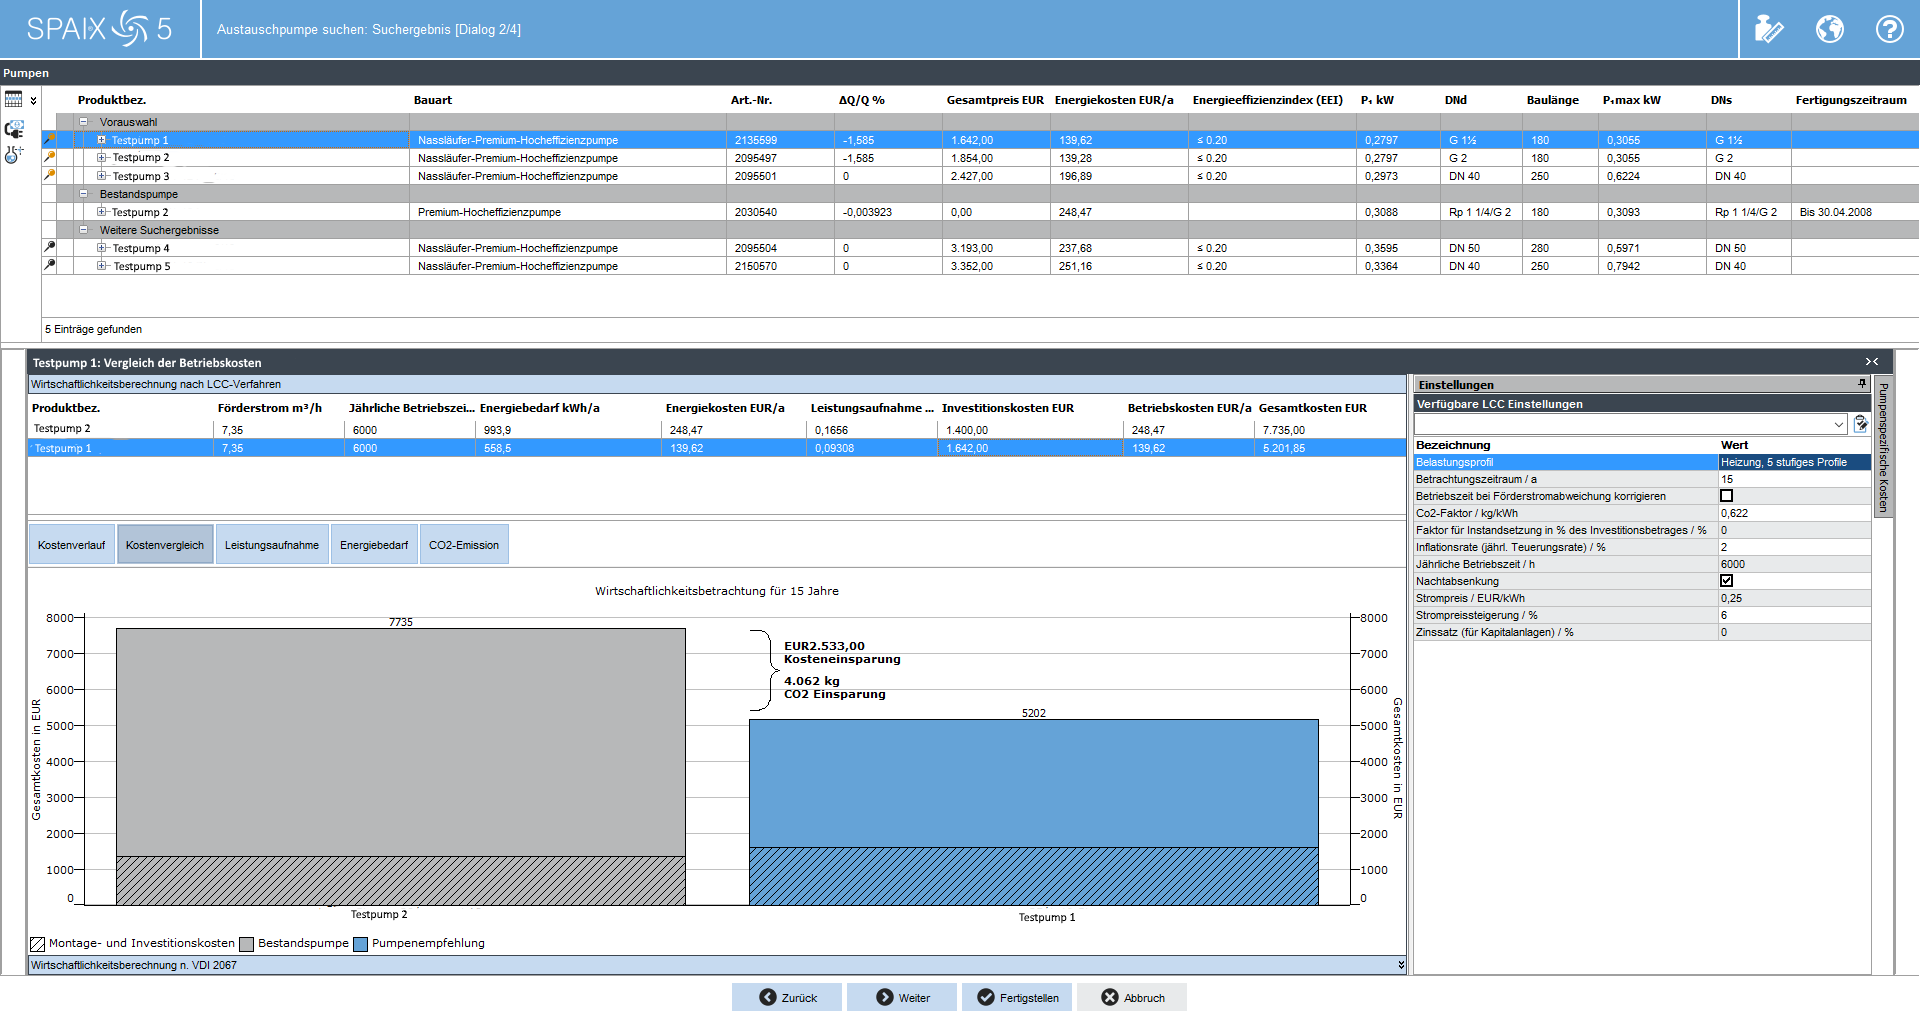Toggle the black pin for Testpump 4
The height and width of the screenshot is (1016, 1920).
[49, 247]
